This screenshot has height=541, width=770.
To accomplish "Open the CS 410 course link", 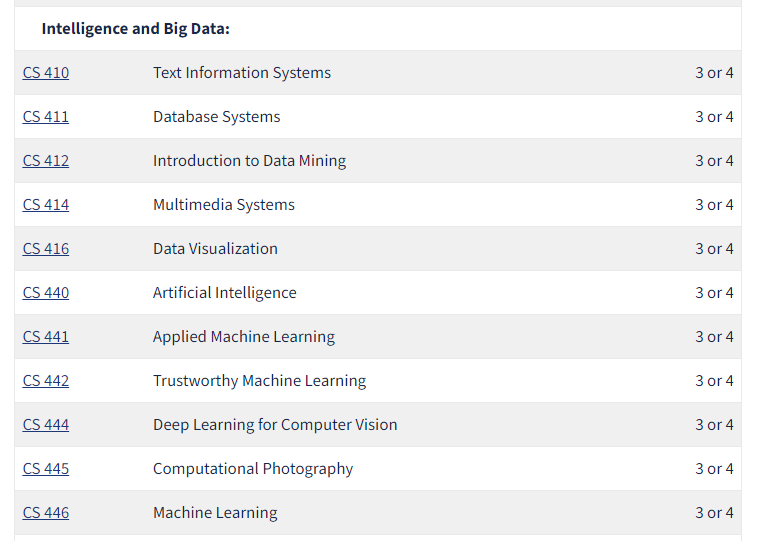I will coord(46,73).
